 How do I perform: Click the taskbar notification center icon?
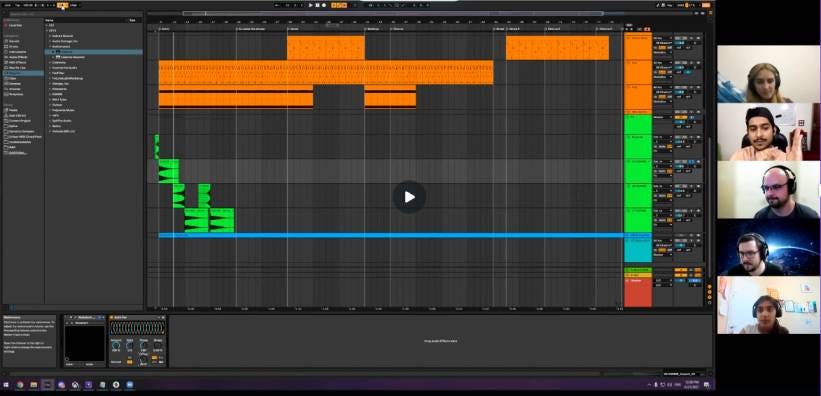[x=707, y=385]
